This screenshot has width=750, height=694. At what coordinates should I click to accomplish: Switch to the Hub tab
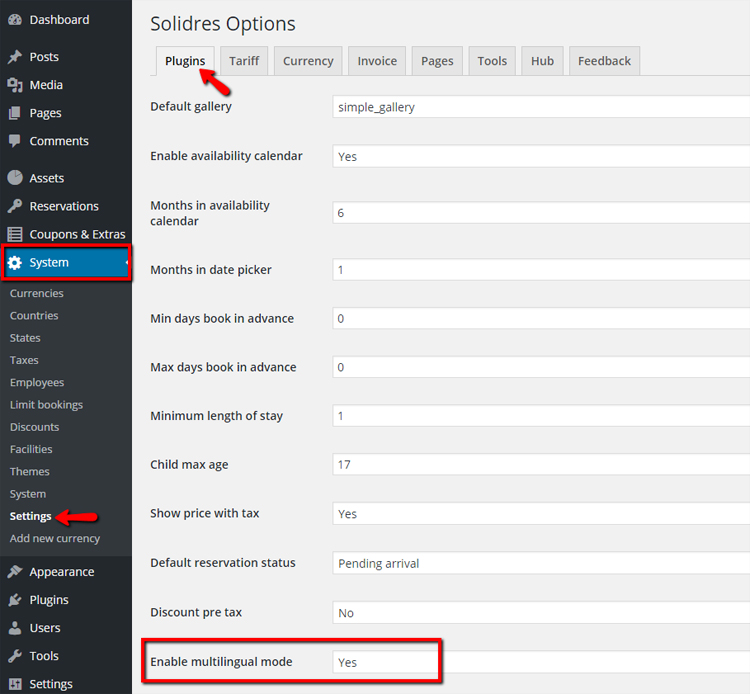(x=542, y=61)
